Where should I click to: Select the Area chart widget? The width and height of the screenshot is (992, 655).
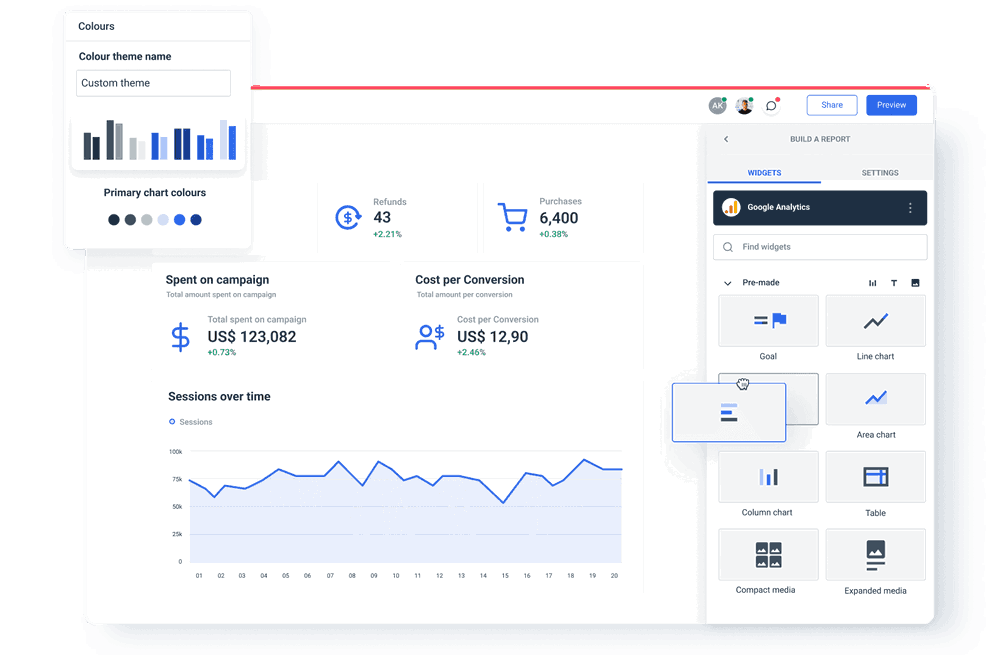coord(876,399)
